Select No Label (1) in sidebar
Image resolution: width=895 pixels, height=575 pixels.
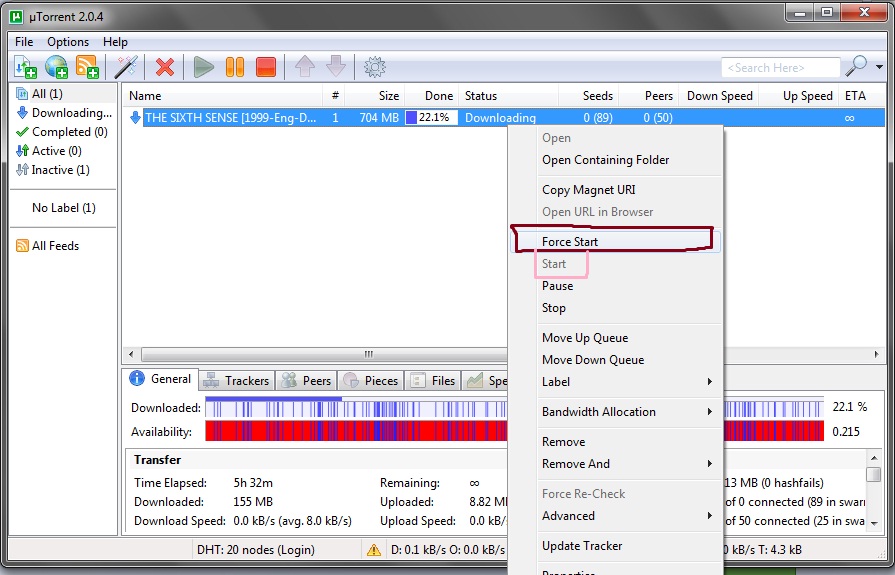pyautogui.click(x=64, y=208)
